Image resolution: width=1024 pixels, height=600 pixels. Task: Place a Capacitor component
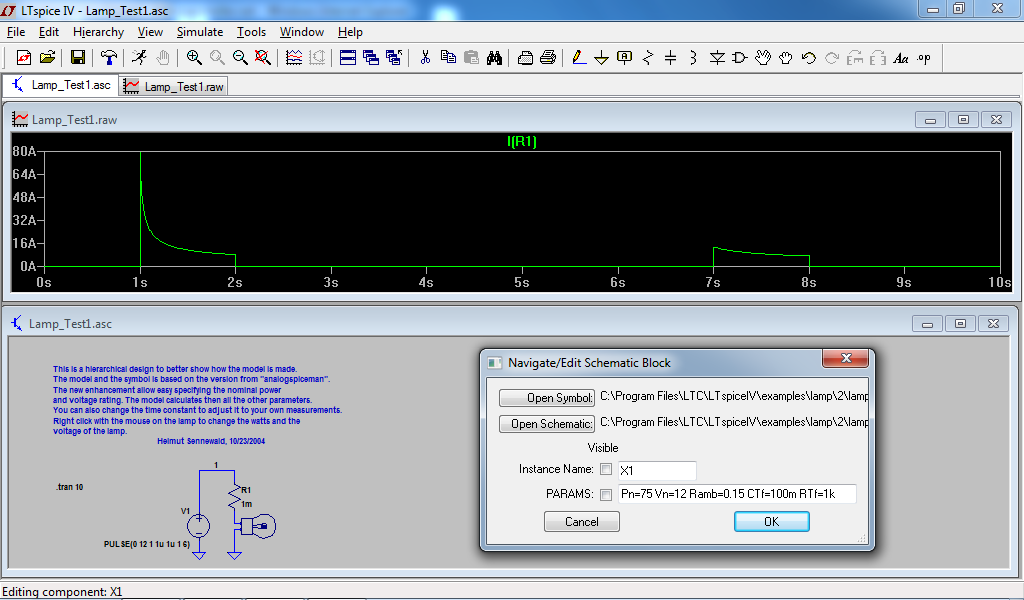point(671,58)
